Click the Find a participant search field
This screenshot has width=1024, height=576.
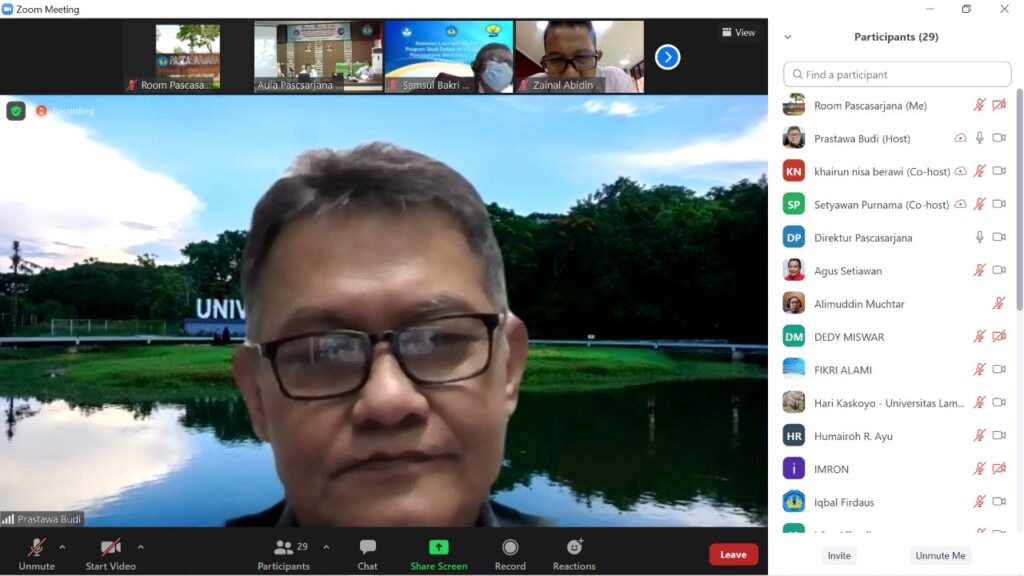897,74
